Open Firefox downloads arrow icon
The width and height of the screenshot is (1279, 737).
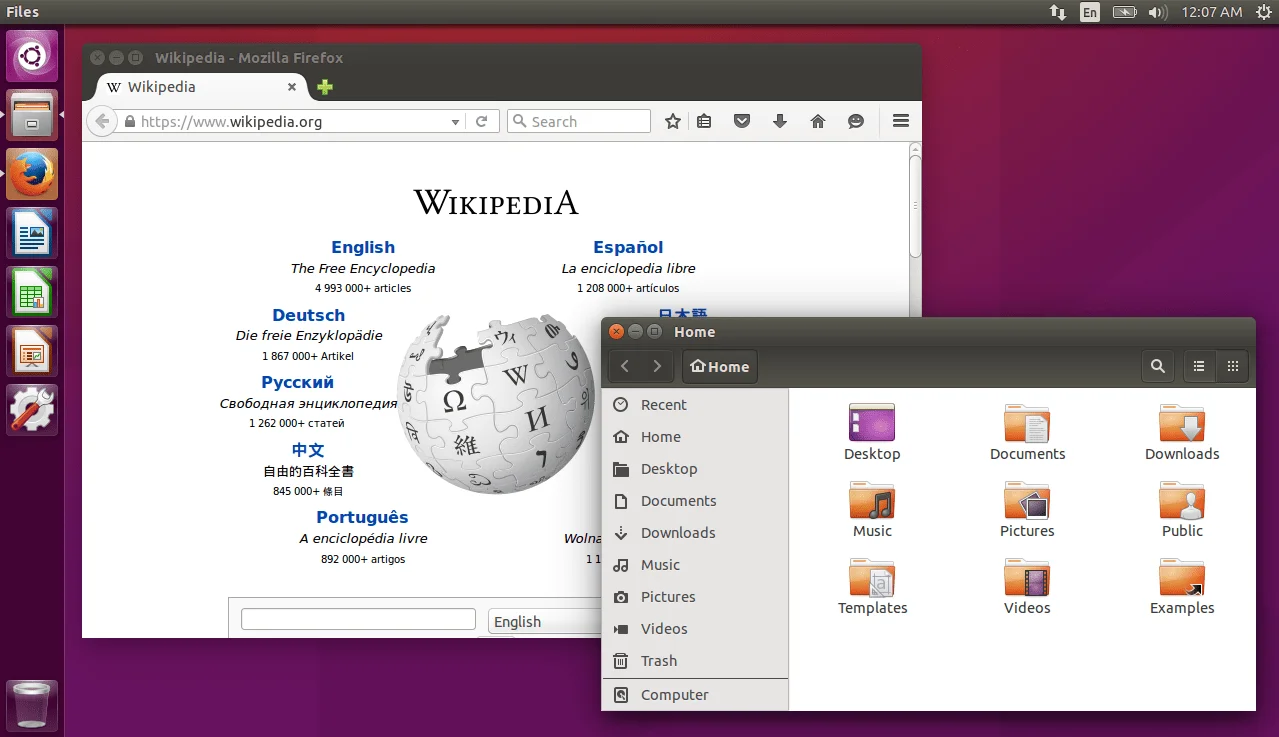click(780, 121)
